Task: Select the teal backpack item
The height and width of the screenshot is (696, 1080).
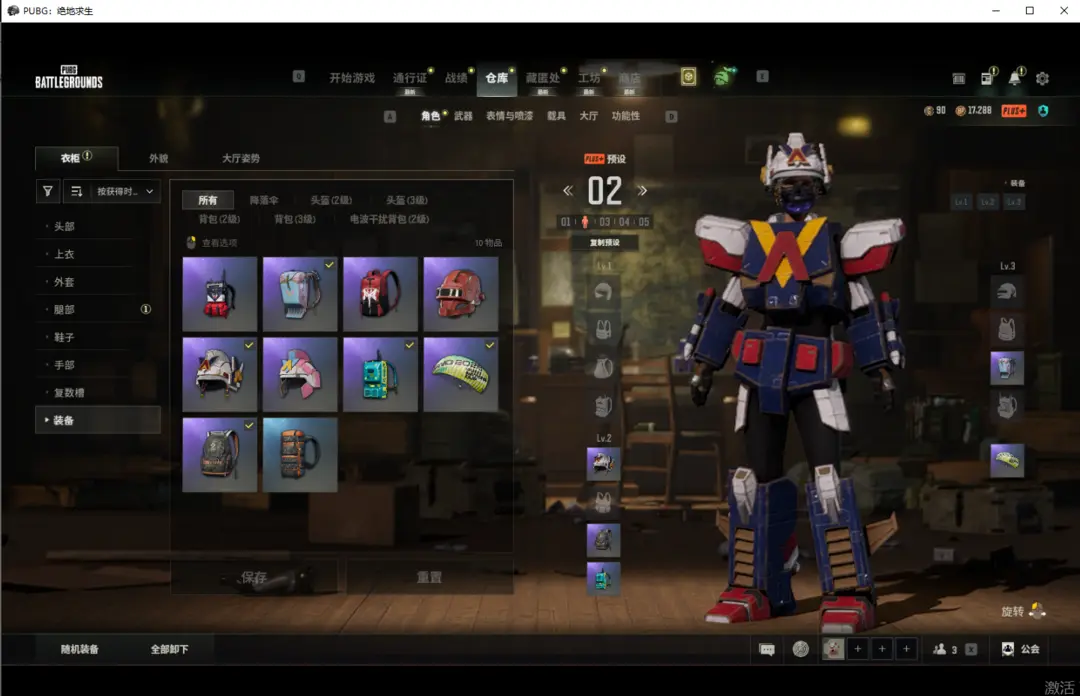Action: click(x=380, y=374)
